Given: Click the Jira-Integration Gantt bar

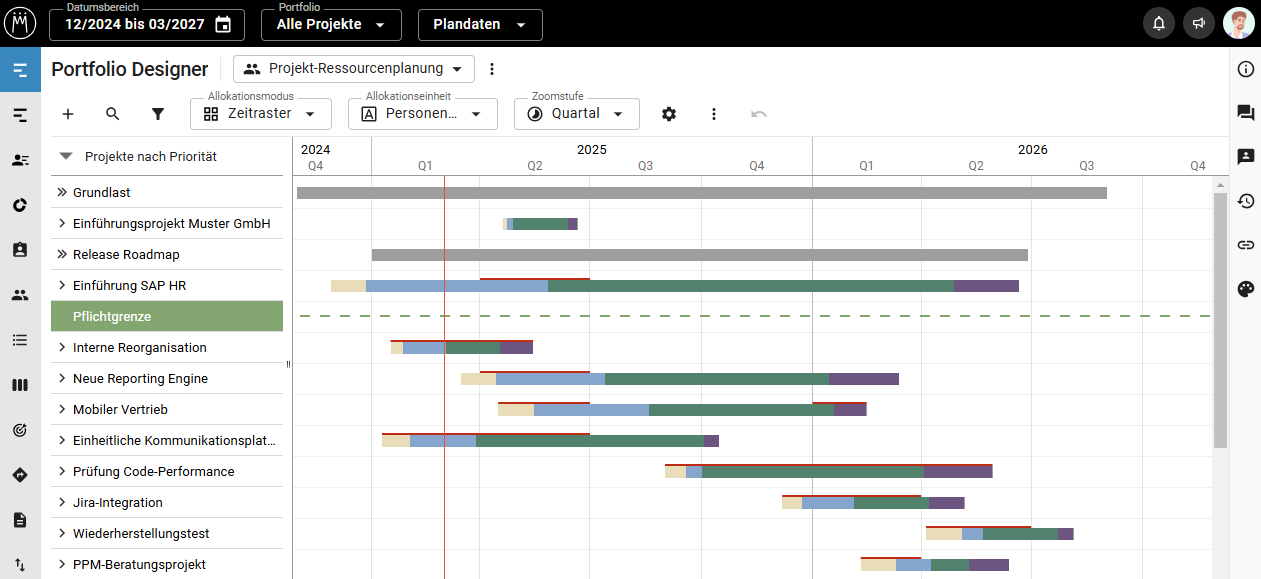Looking at the screenshot, I should pos(873,503).
